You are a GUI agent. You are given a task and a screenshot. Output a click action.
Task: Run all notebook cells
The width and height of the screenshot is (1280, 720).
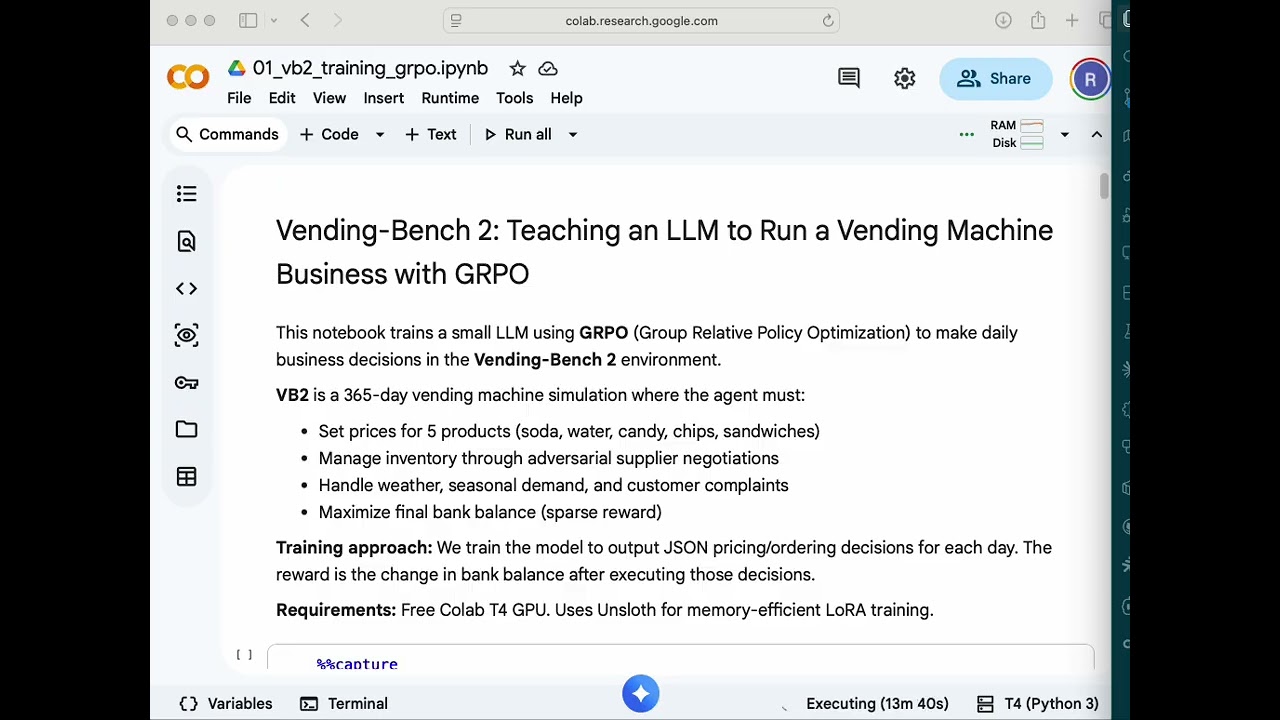coord(518,134)
